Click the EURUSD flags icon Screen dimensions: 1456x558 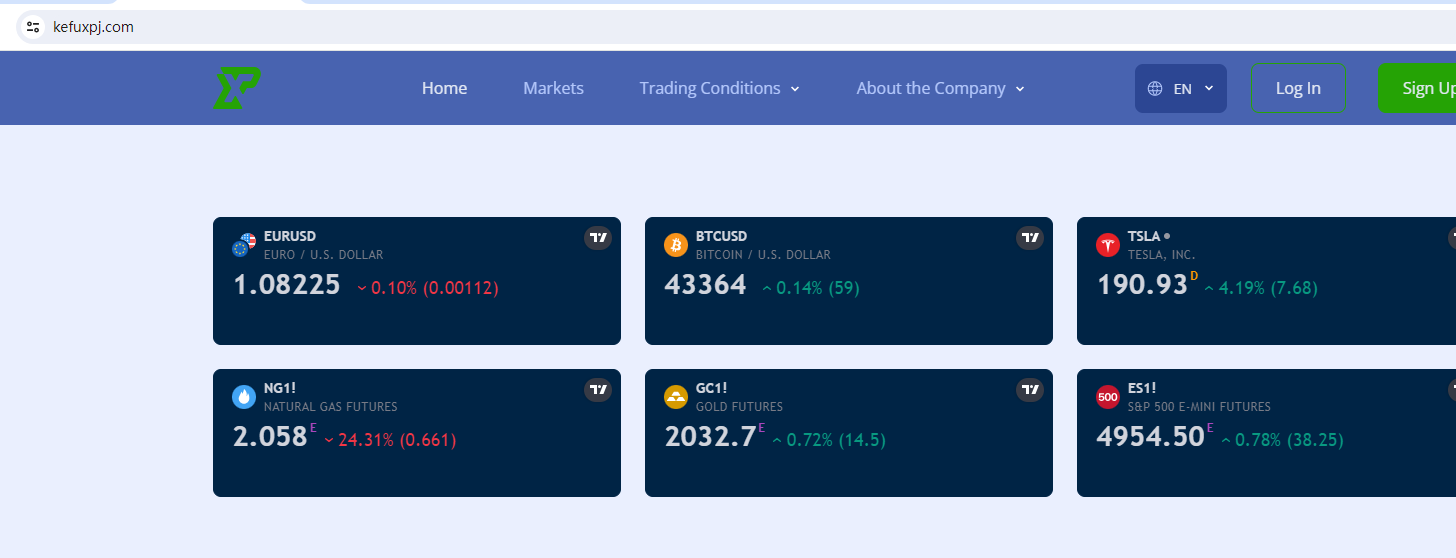[x=244, y=245]
